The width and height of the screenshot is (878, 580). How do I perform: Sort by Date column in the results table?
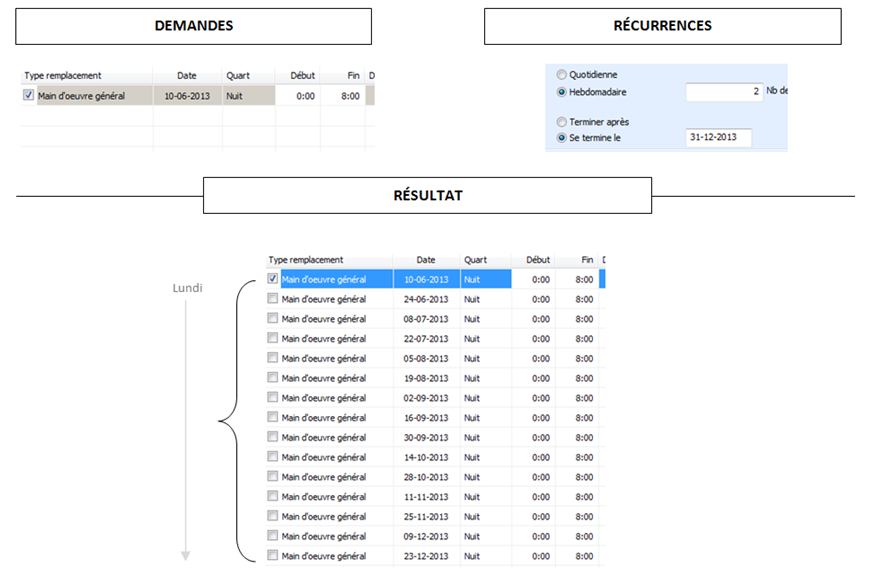click(426, 260)
